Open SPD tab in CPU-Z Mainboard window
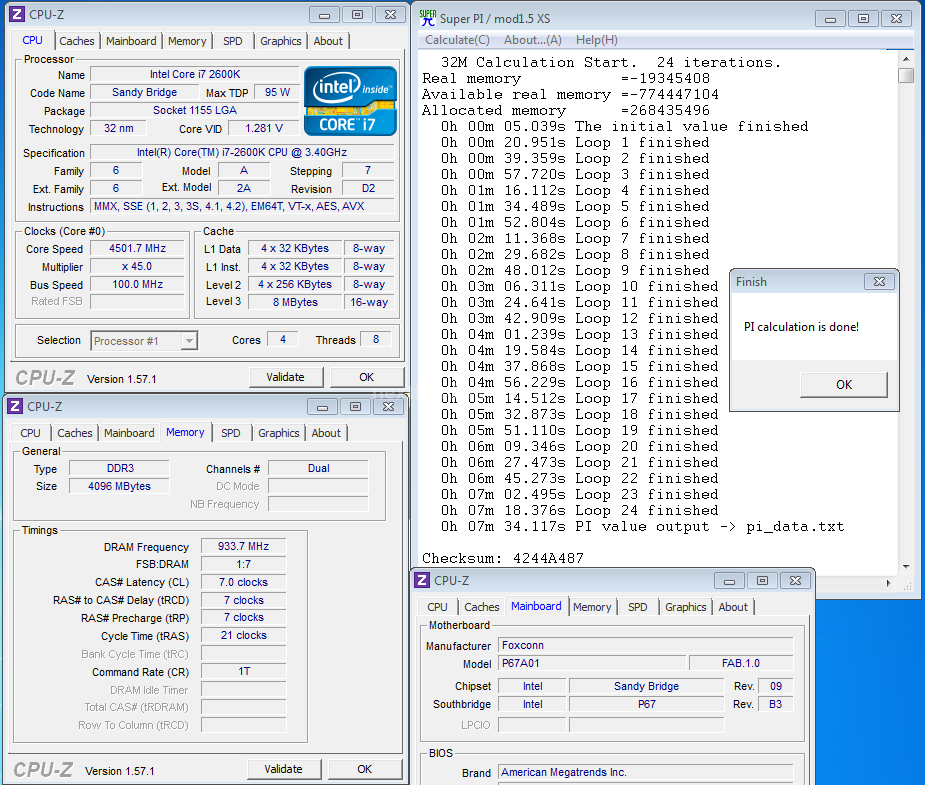This screenshot has width=925, height=785. click(x=638, y=607)
